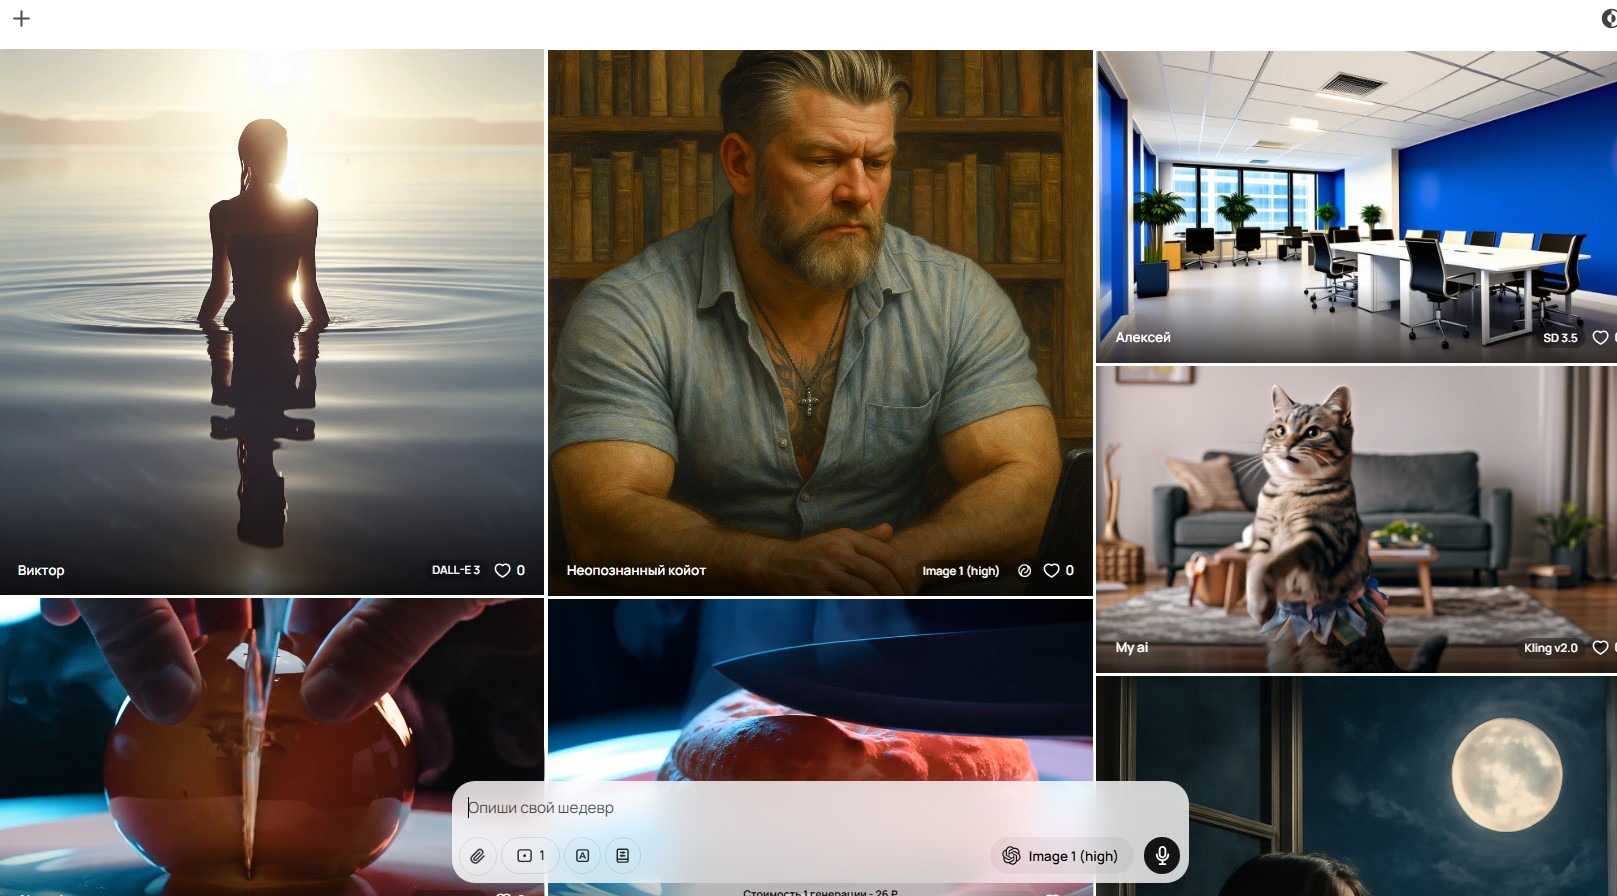Open the Image 1 (high) model selector
Viewport: 1617px width, 896px height.
pos(1060,856)
